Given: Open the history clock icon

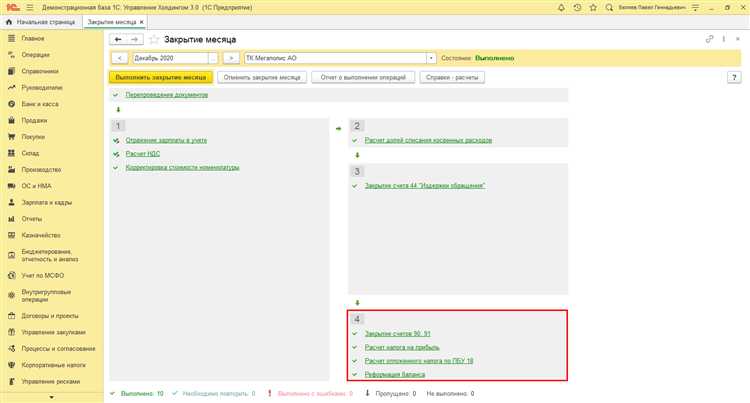Looking at the screenshot, I should (x=577, y=8).
